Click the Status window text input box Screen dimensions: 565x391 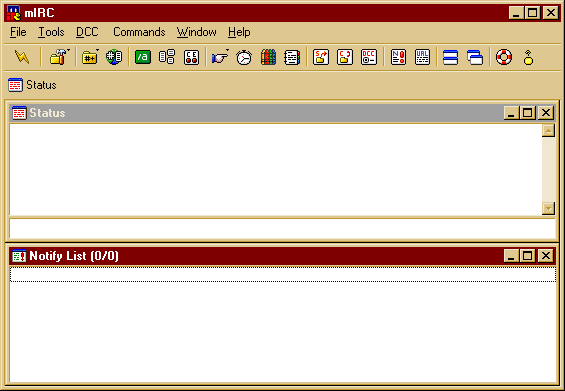click(x=282, y=228)
